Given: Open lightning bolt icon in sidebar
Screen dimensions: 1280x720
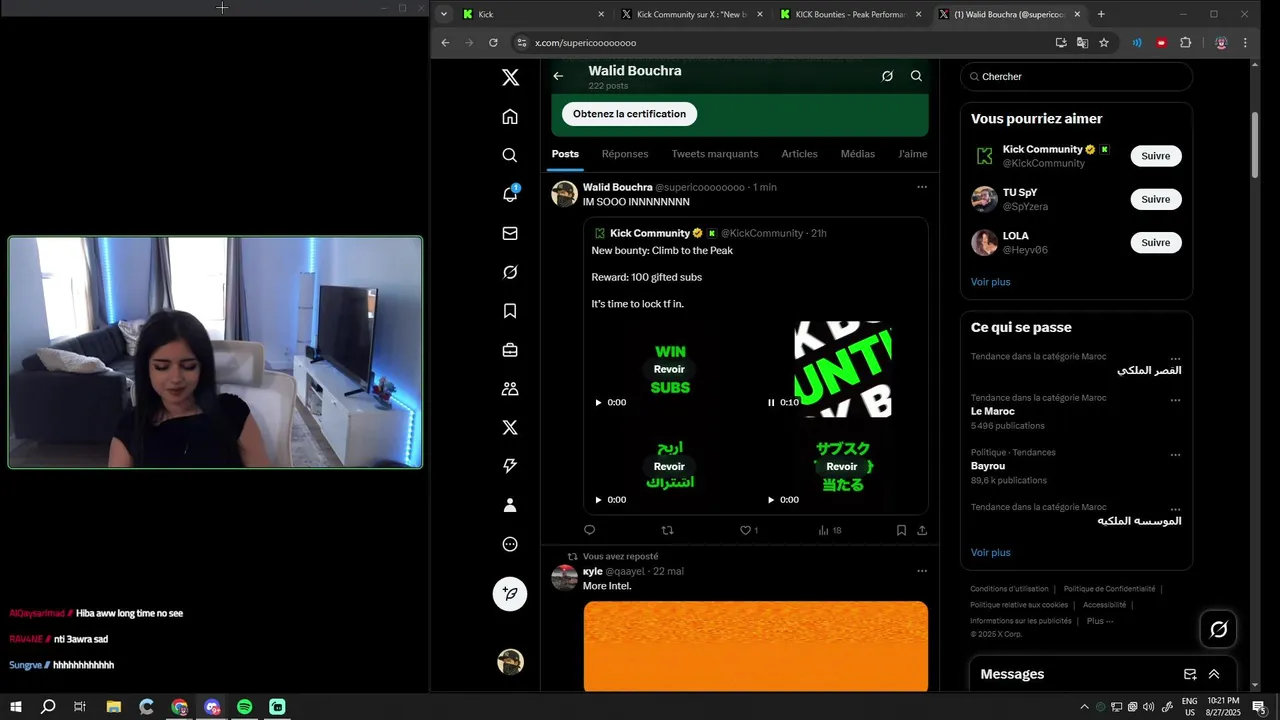Looking at the screenshot, I should click(x=510, y=466).
